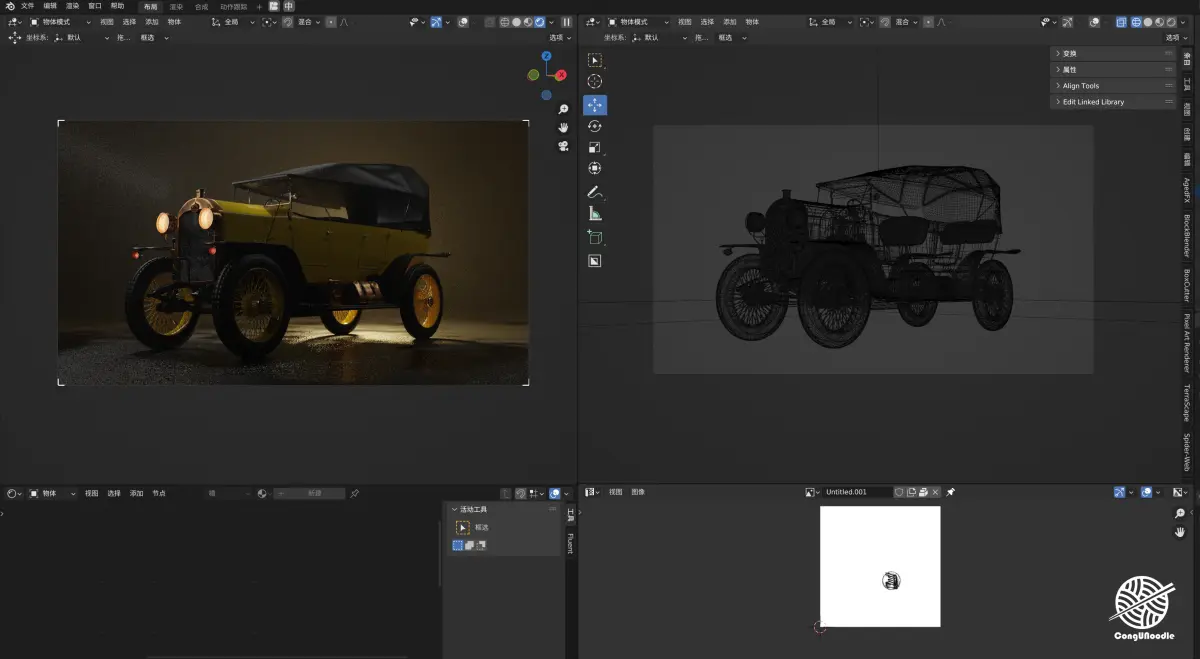The image size is (1200, 659).
Task: Open the 渲染 menu in top bar
Action: [x=72, y=6]
